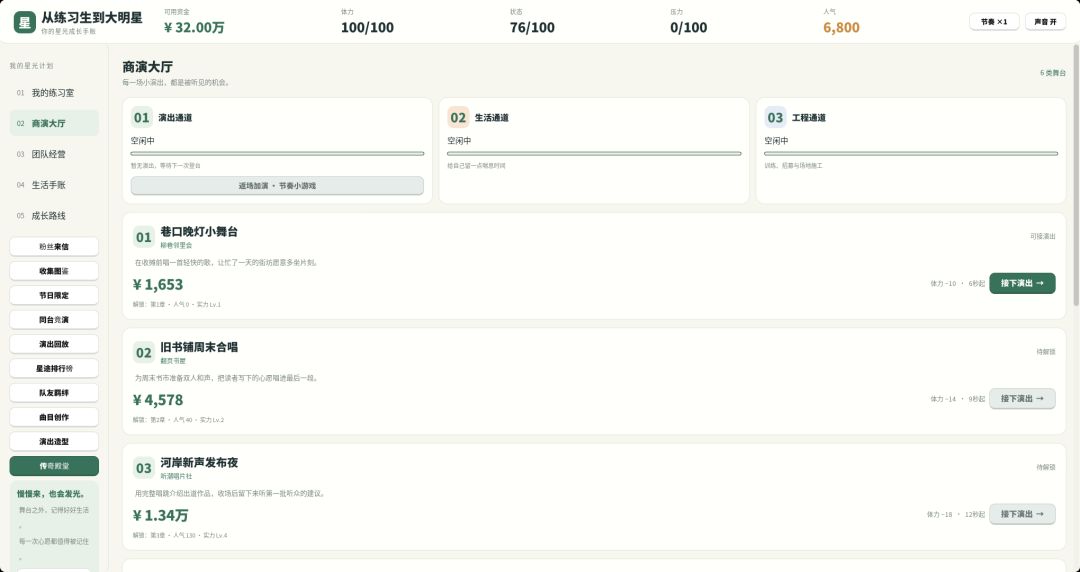The height and width of the screenshot is (572, 1080).
Task: Click the 慢慢来，也会发光。 note
Action: [x=51, y=494]
